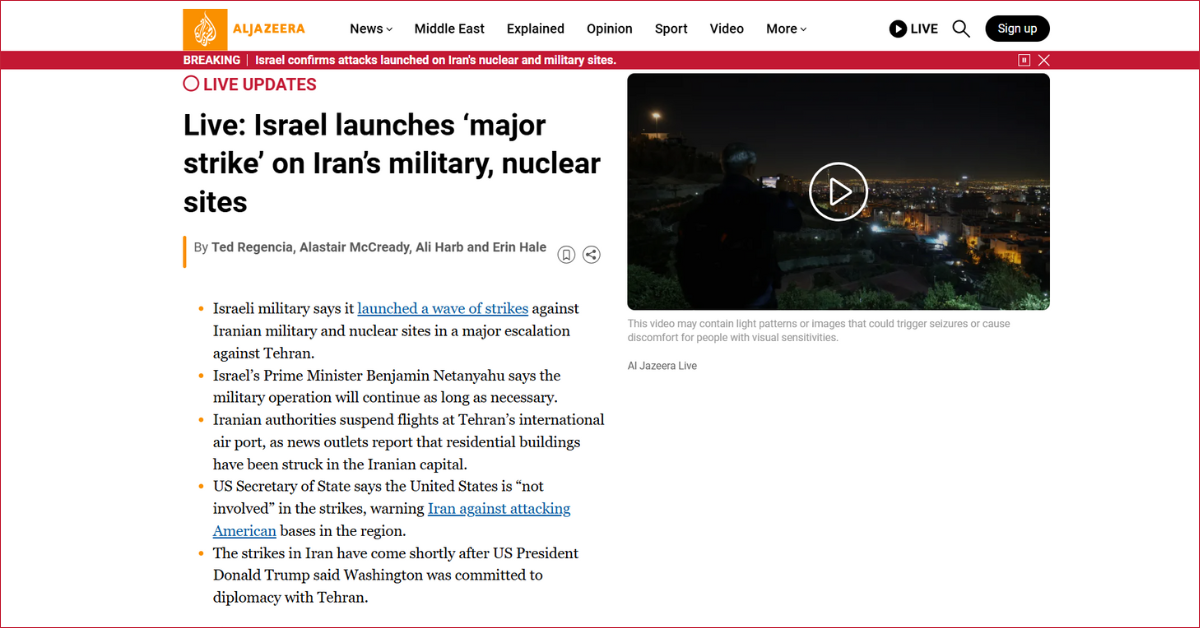Click the 'Al Jazeera Live' caption
The width and height of the screenshot is (1200, 628).
(662, 366)
